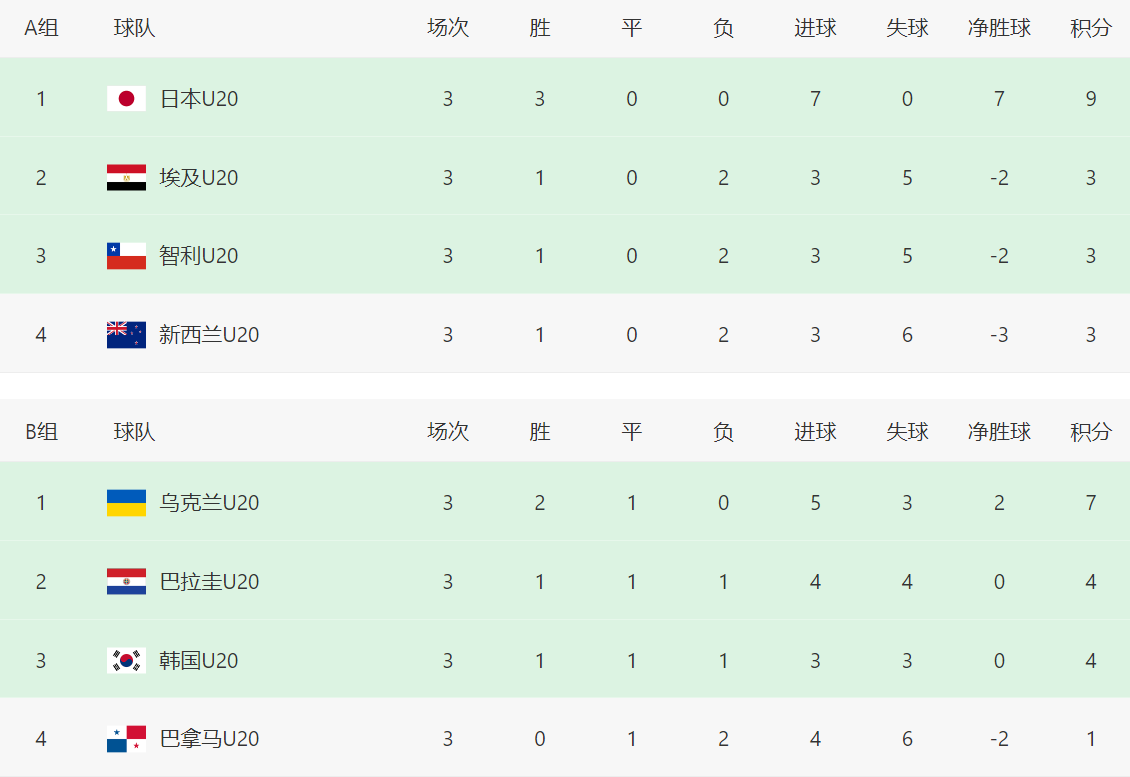Click the 积分 column header in A组
This screenshot has width=1130, height=777.
[x=1090, y=29]
